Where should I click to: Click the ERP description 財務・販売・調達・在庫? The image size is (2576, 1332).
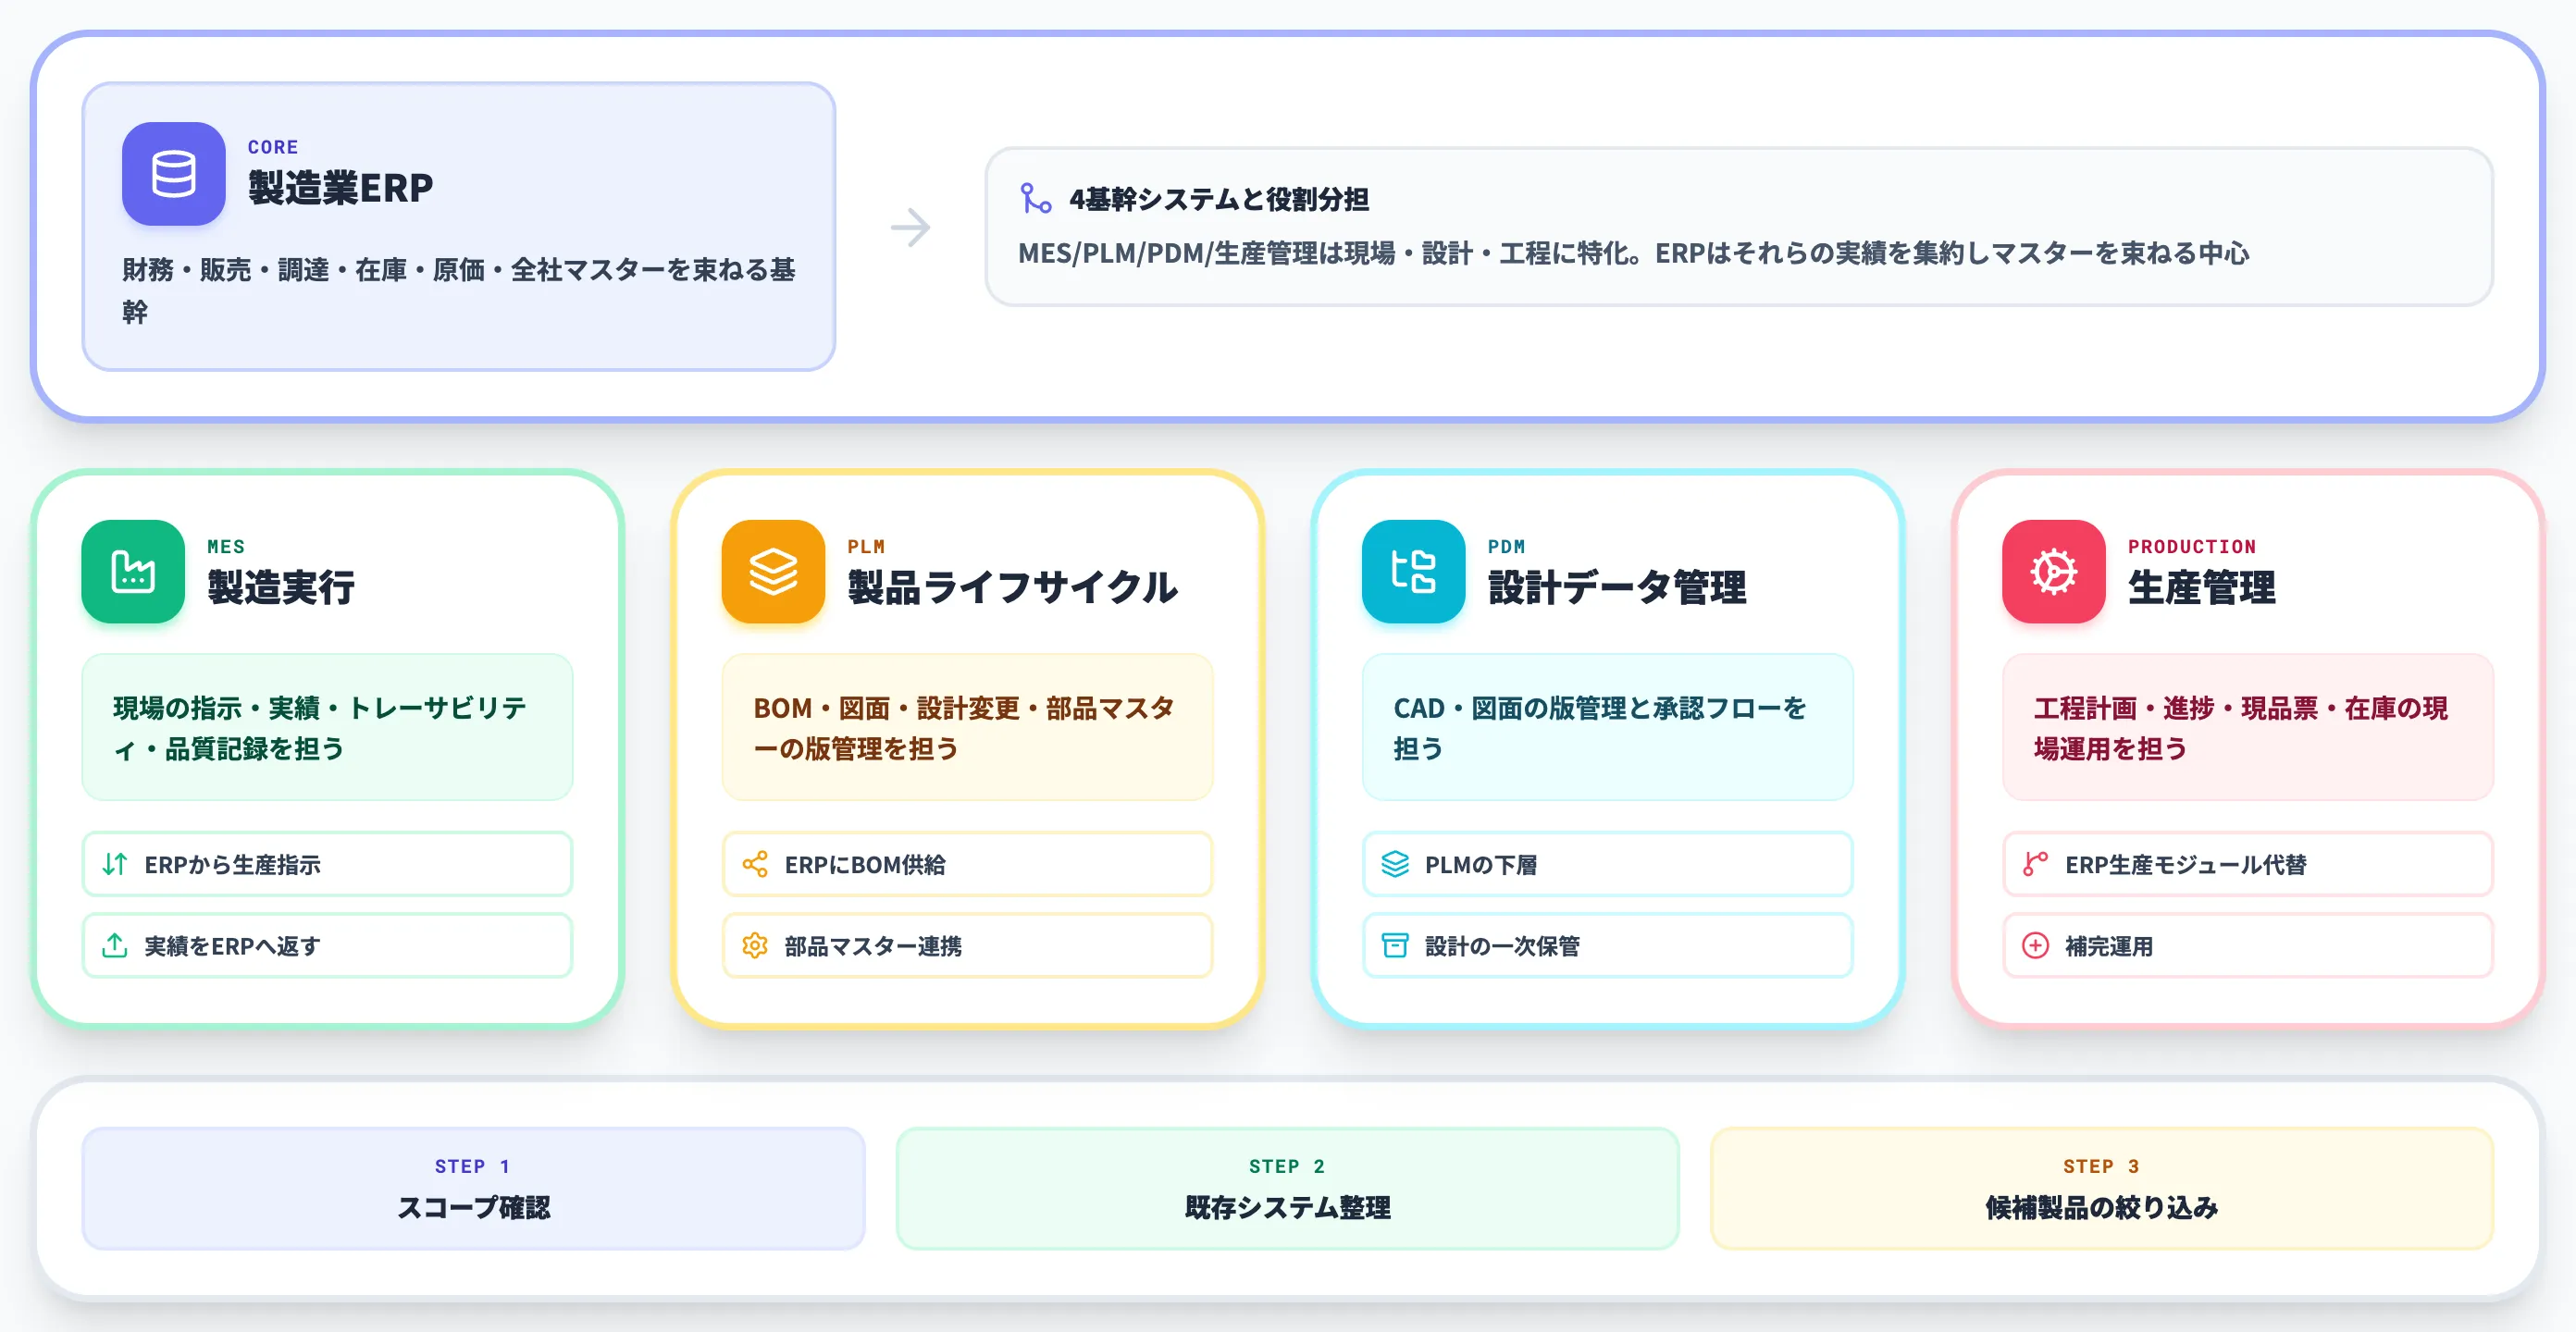[x=459, y=290]
